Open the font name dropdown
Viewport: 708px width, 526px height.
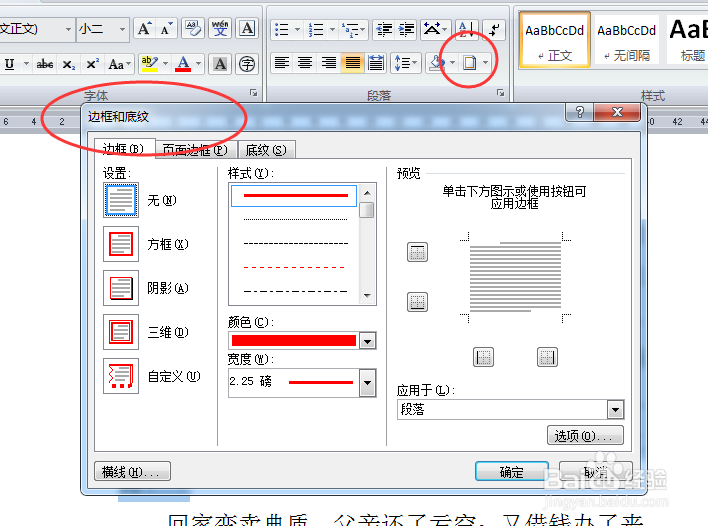click(68, 29)
